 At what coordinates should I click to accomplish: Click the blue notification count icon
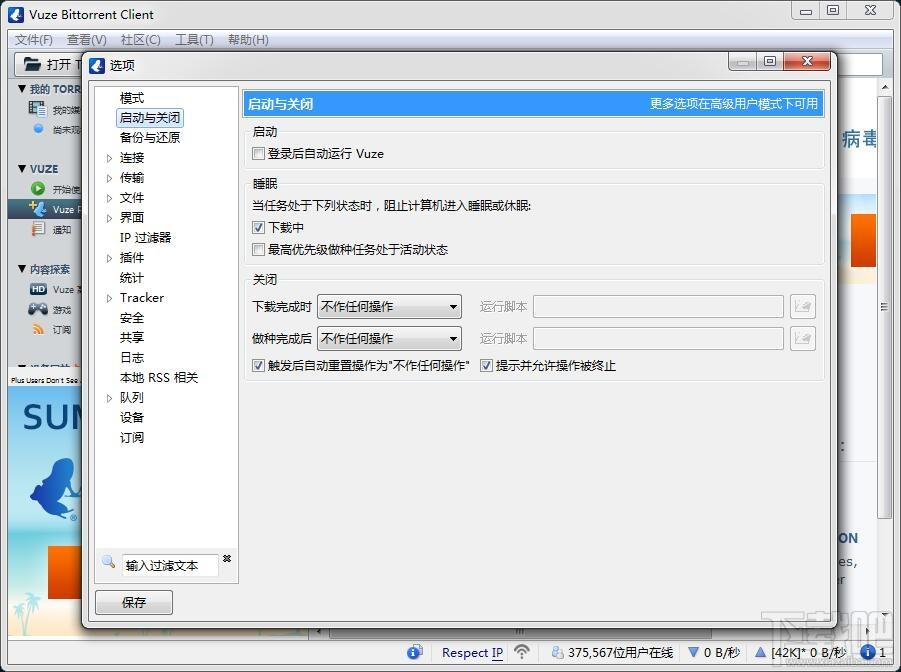pos(868,652)
